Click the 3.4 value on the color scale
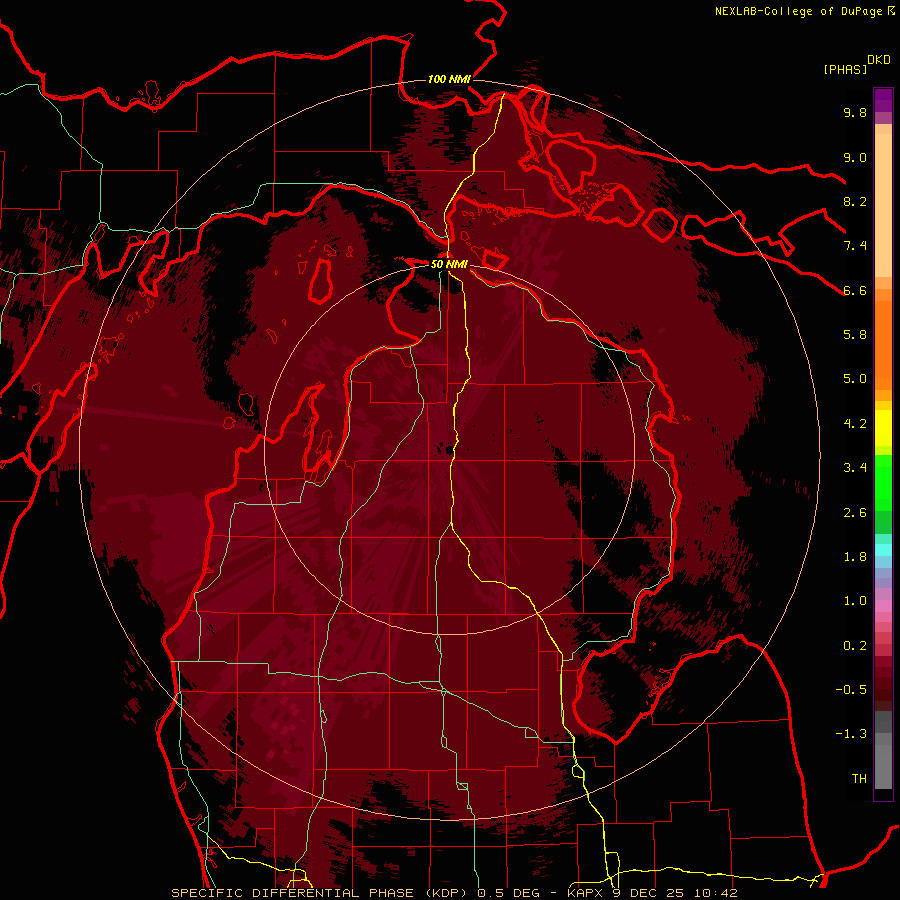This screenshot has height=900, width=900. (855, 468)
